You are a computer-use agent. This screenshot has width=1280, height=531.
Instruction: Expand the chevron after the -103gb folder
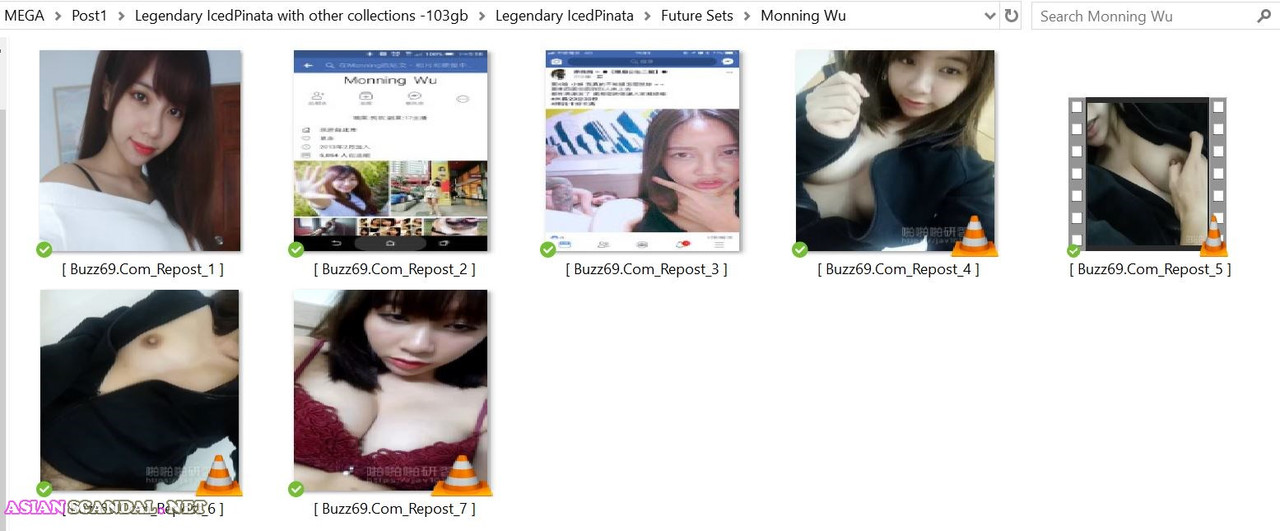pyautogui.click(x=482, y=16)
